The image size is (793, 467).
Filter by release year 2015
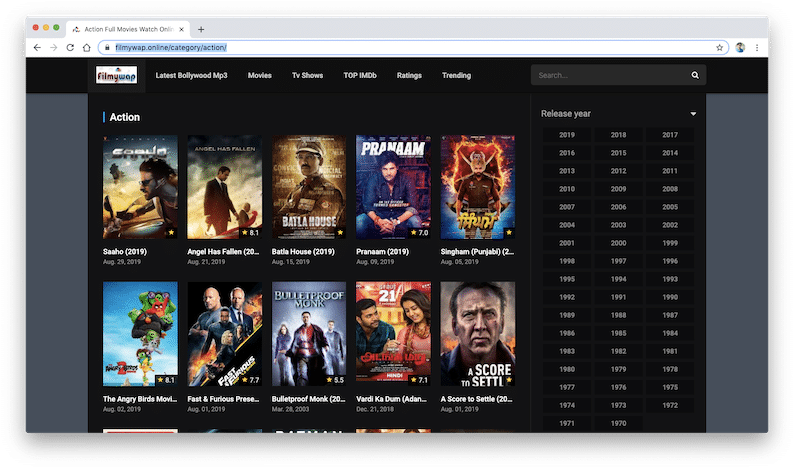pos(619,153)
